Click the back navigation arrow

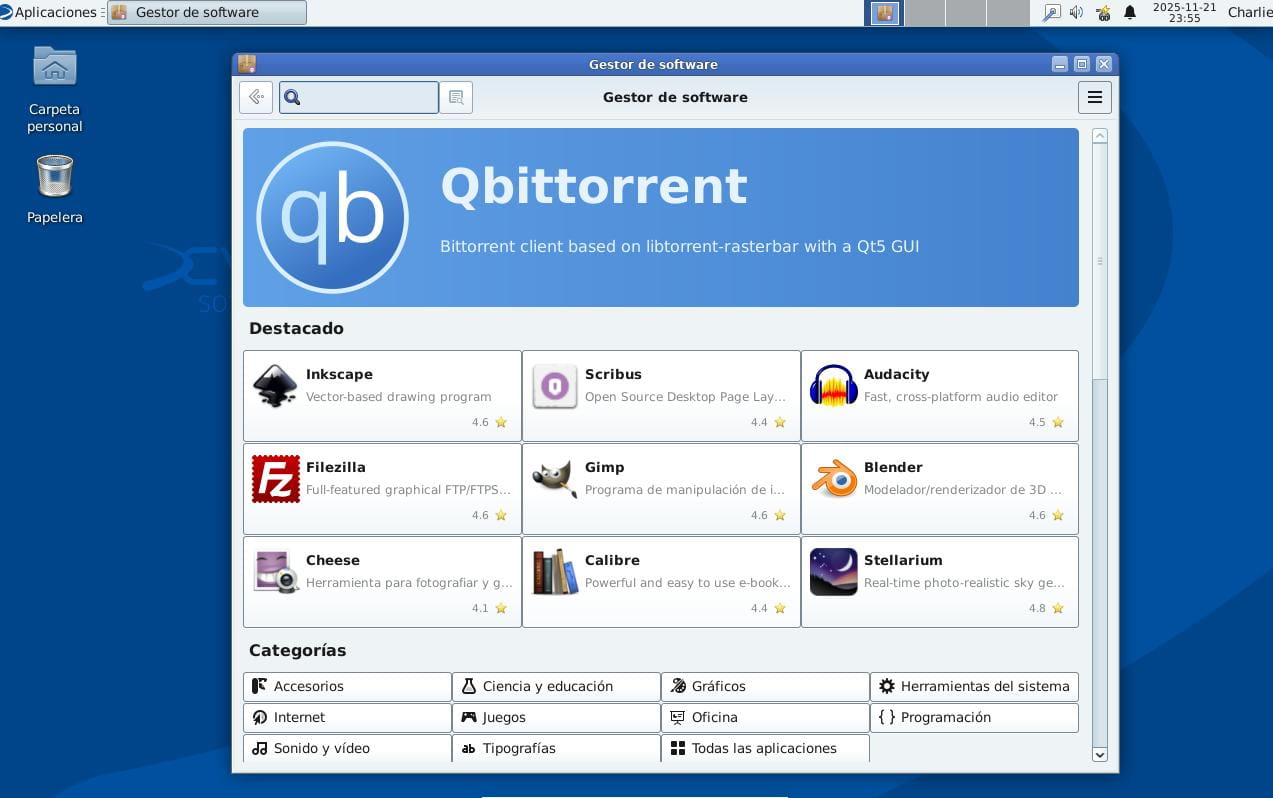[255, 97]
